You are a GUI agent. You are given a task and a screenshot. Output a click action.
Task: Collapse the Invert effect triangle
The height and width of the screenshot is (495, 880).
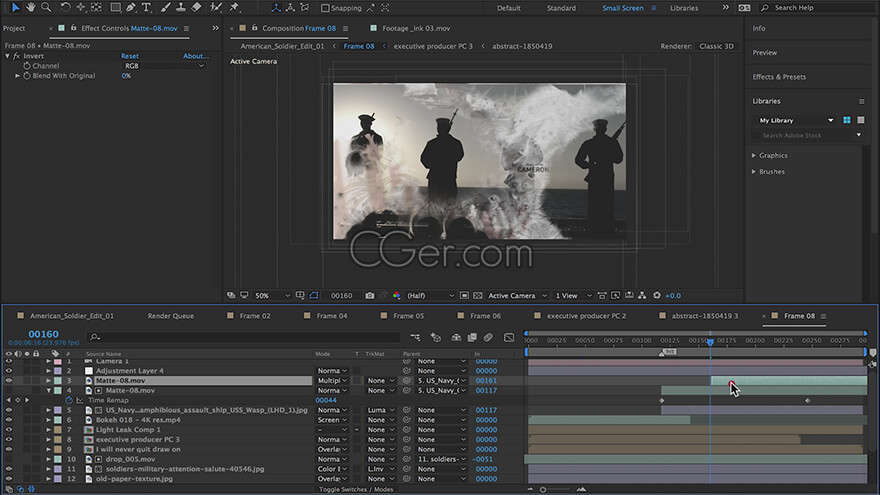point(7,56)
